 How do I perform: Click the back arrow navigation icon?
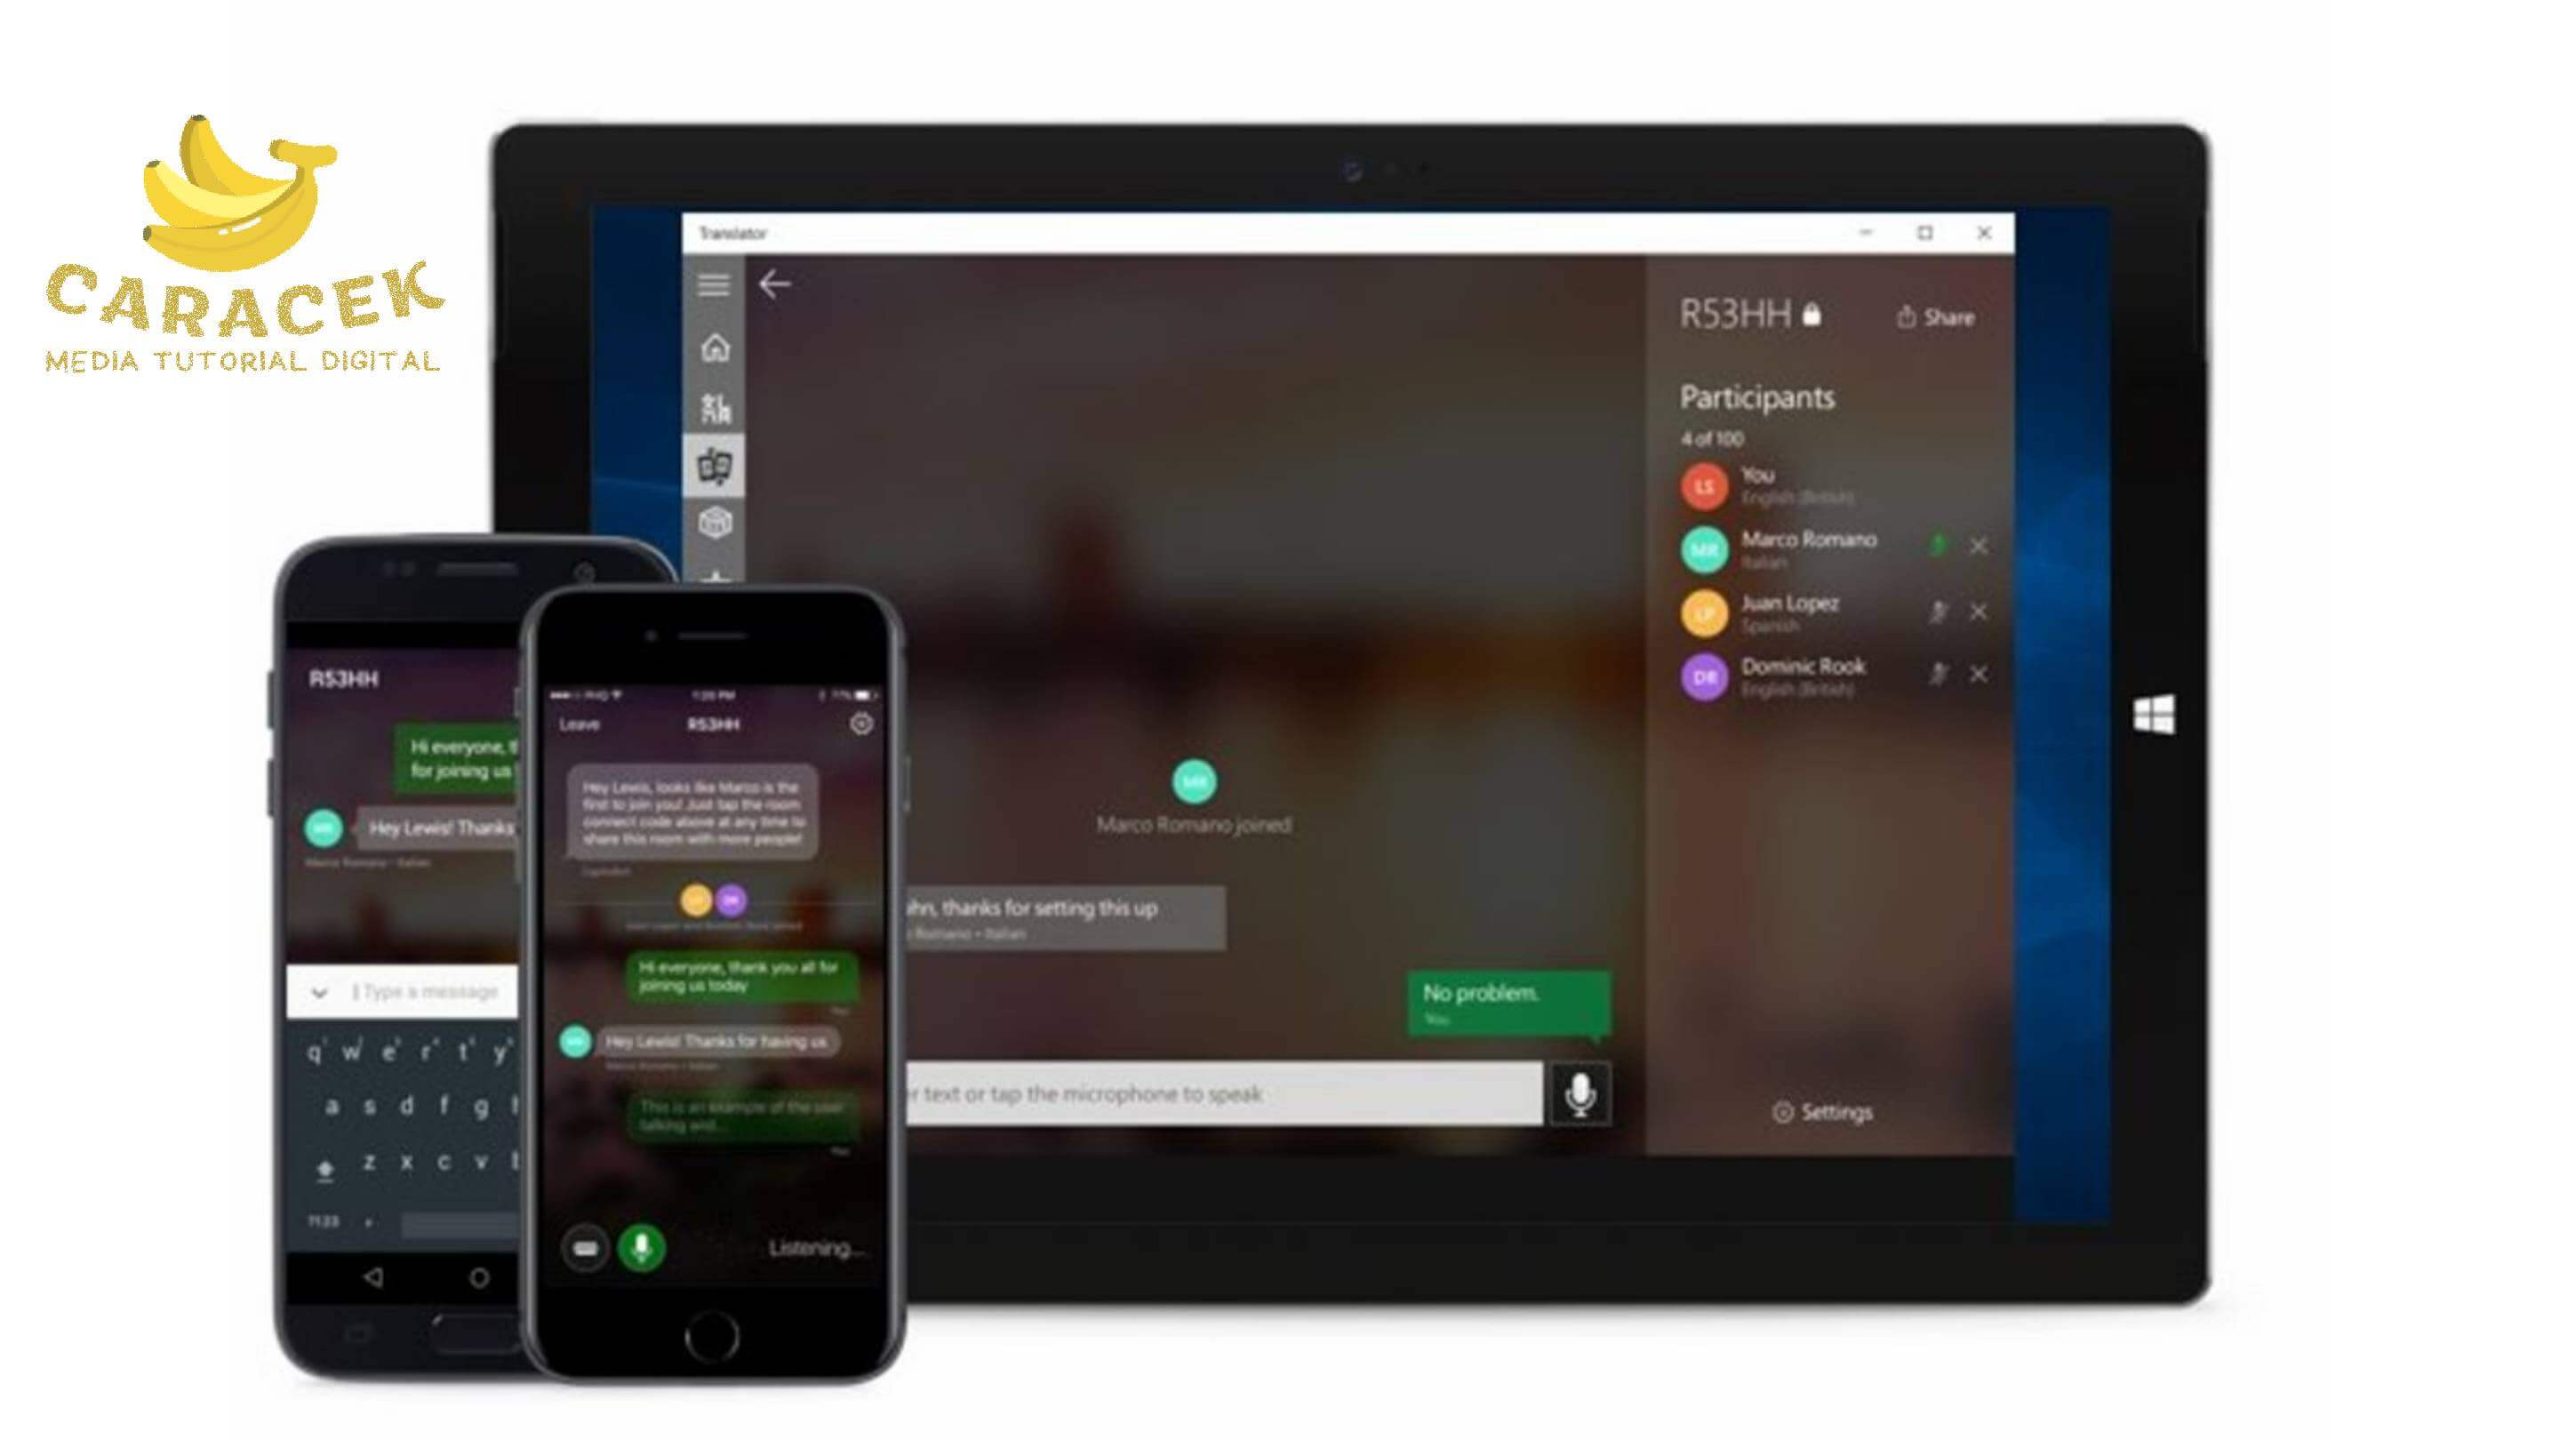click(774, 285)
